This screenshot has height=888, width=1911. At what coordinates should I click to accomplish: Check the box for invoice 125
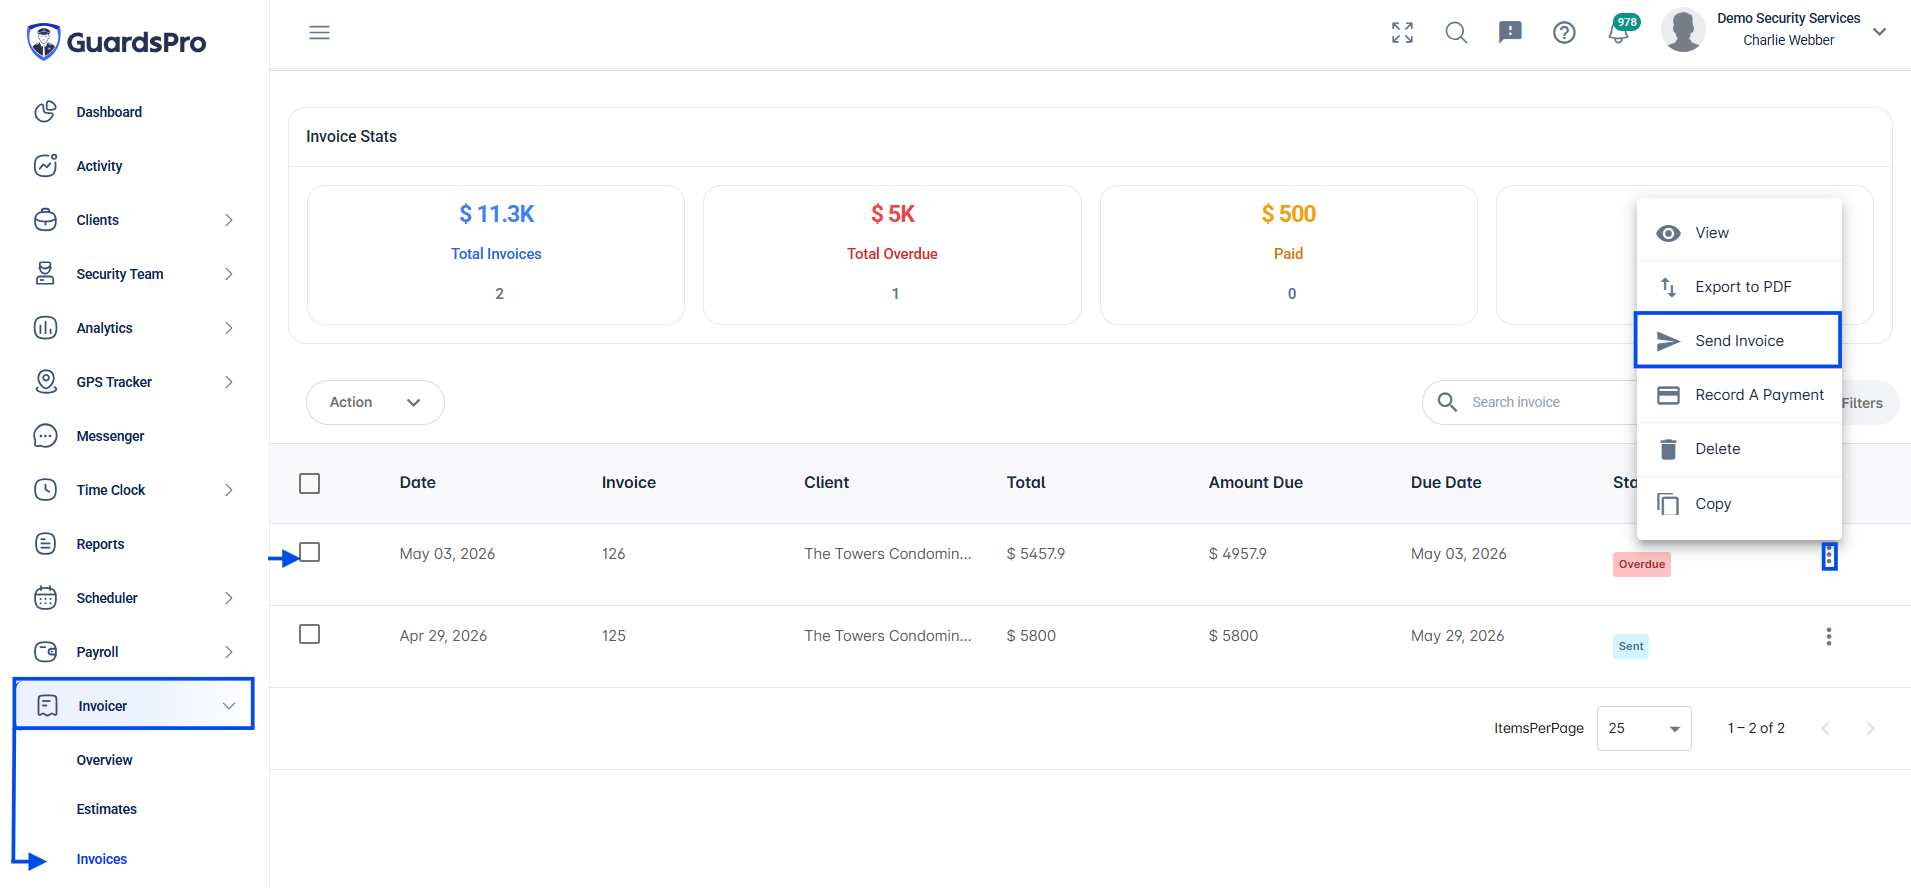(310, 634)
